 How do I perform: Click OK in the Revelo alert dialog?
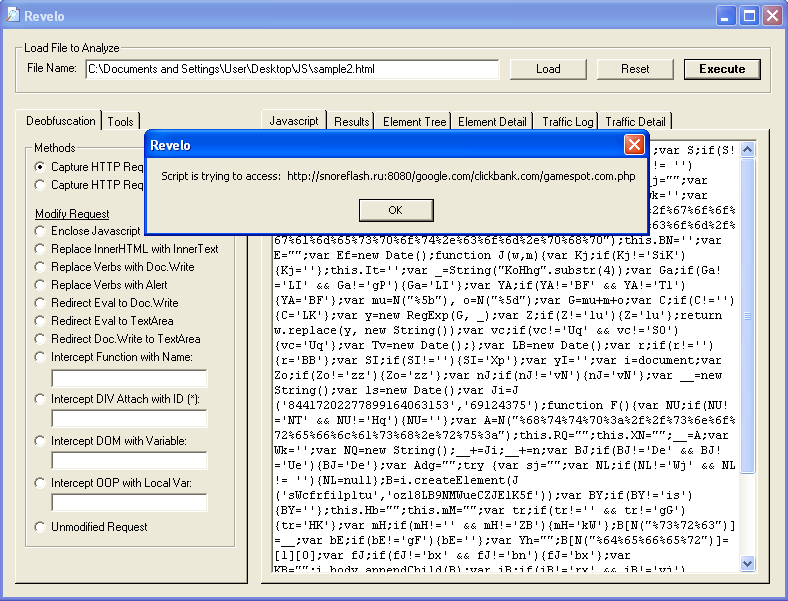pyautogui.click(x=395, y=210)
